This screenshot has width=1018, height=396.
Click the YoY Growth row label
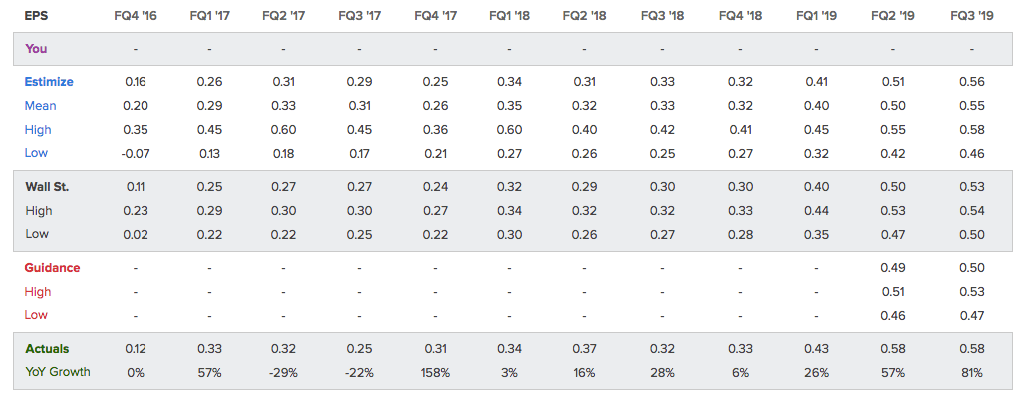point(58,372)
